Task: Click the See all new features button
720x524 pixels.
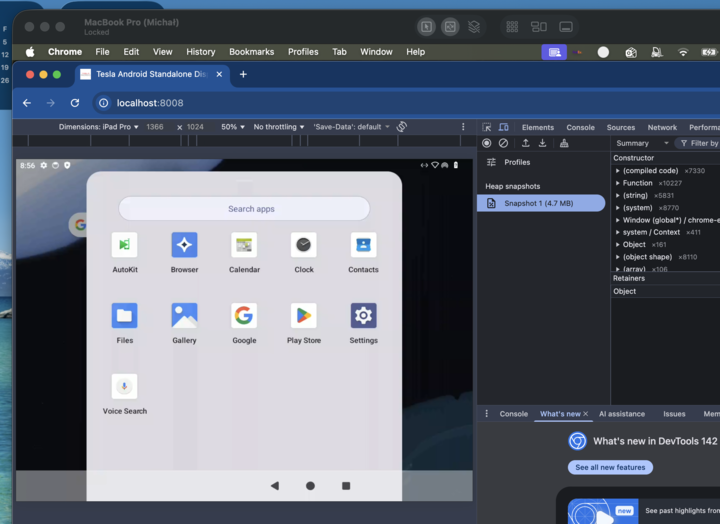Action: point(610,467)
